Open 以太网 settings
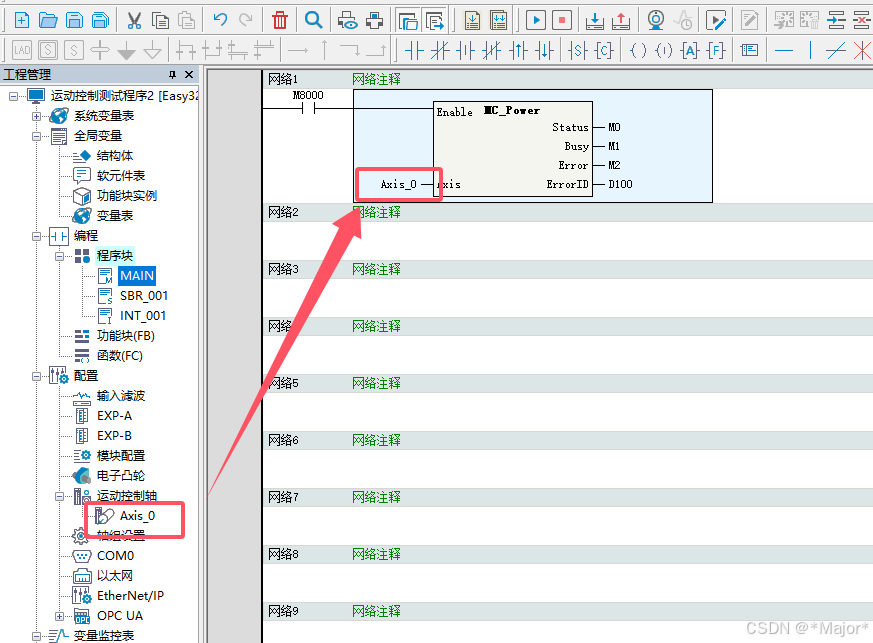 point(114,576)
